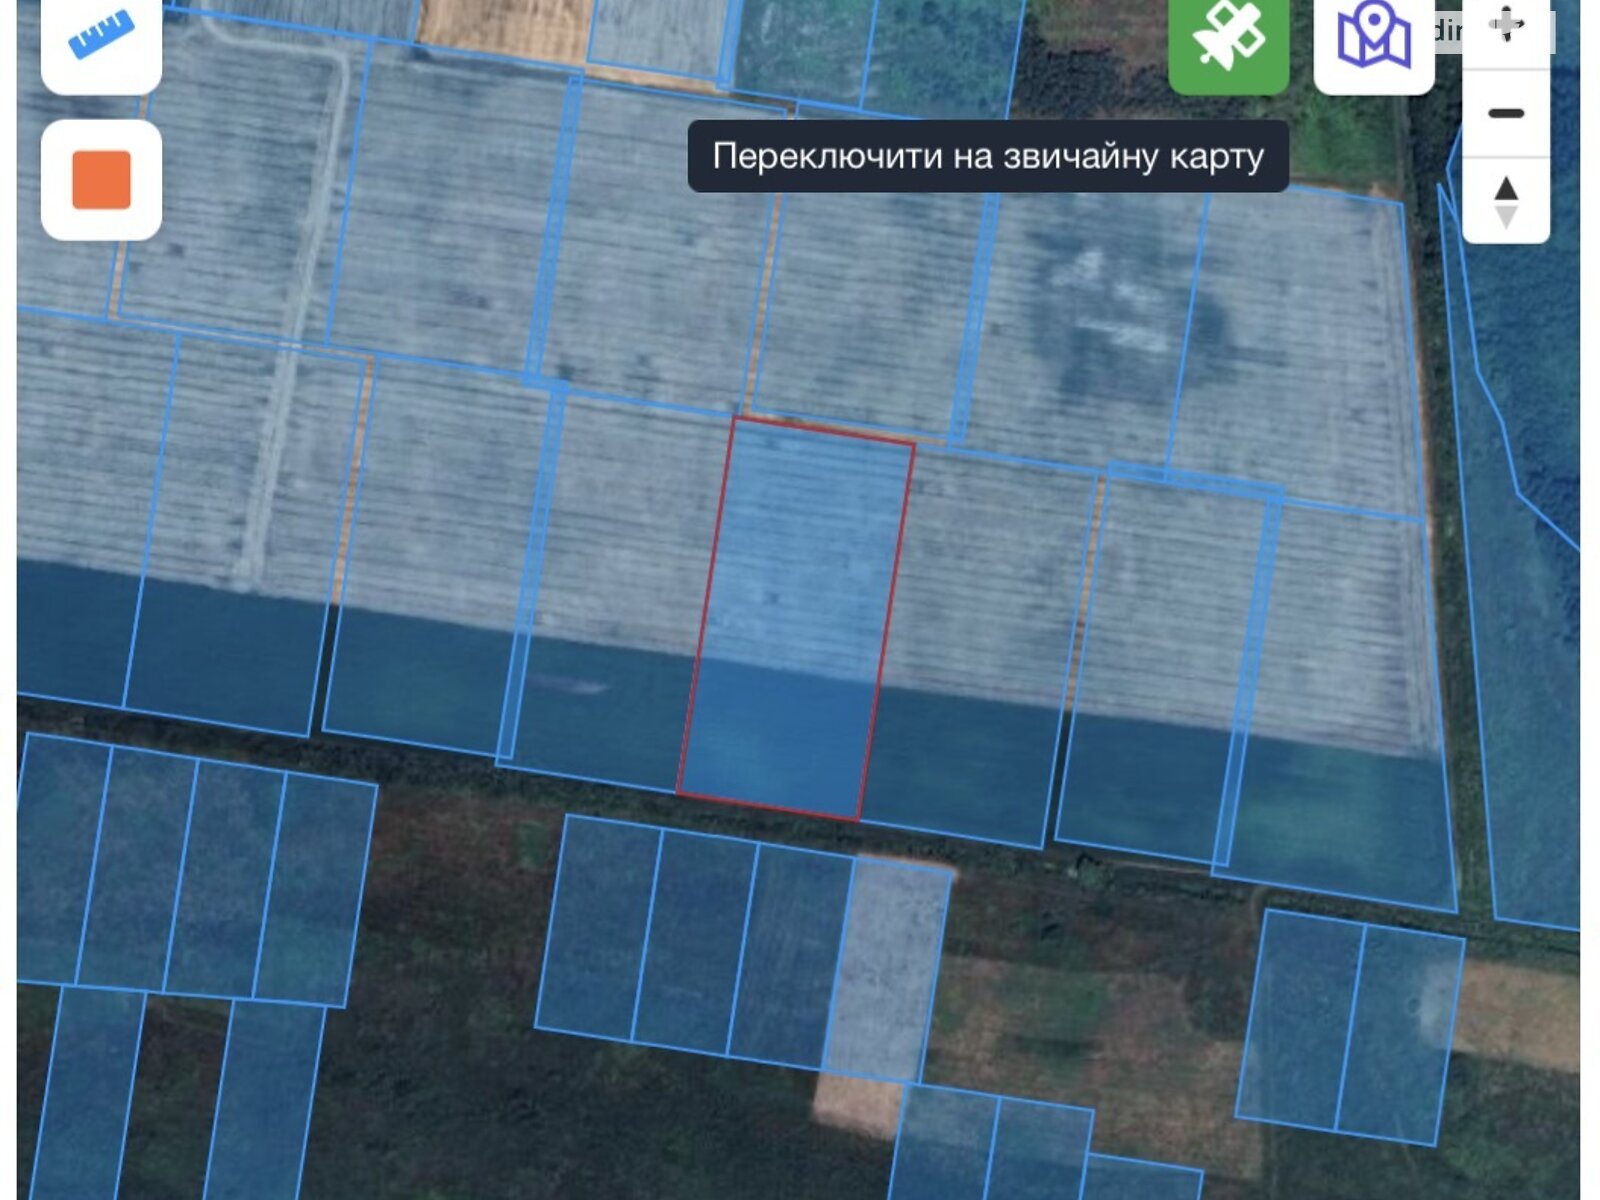Screen dimensions: 1600x1200
Task: Switch to the purple map pin view
Action: click(1373, 38)
